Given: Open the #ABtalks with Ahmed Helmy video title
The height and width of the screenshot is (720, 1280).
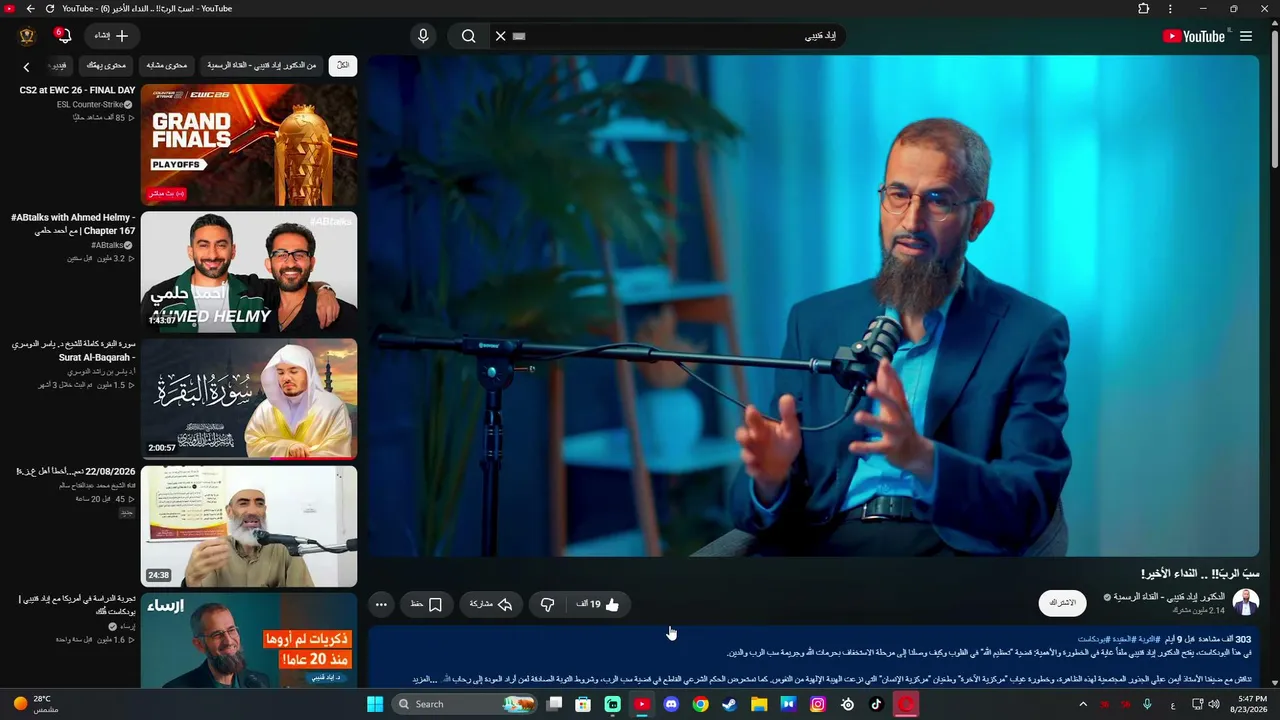Looking at the screenshot, I should point(73,224).
